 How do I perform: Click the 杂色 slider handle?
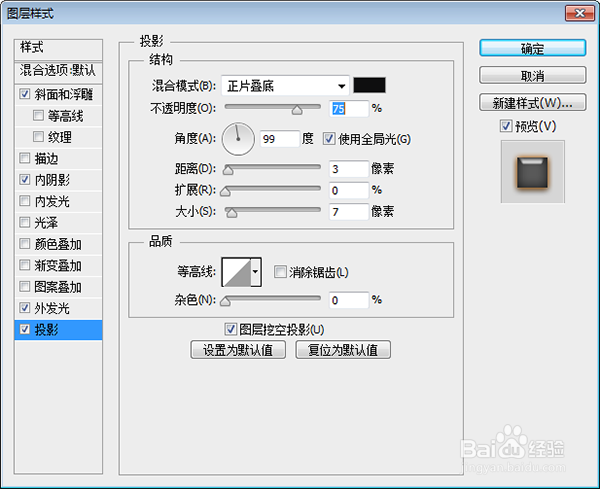coord(225,302)
